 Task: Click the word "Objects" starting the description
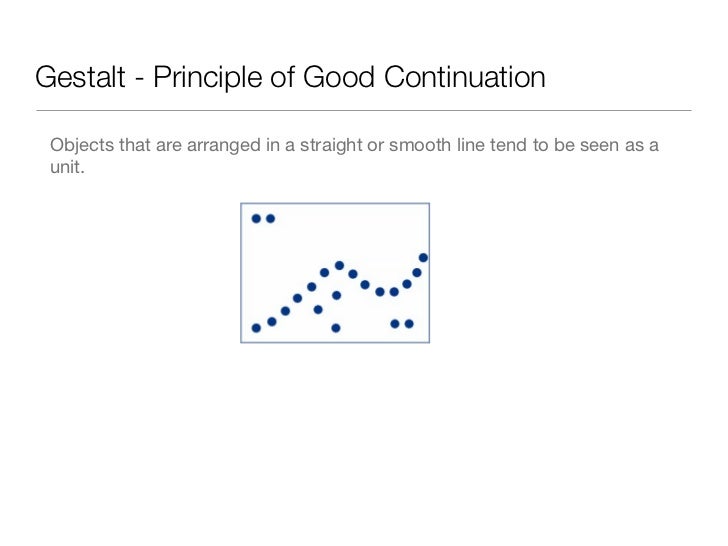(x=81, y=146)
